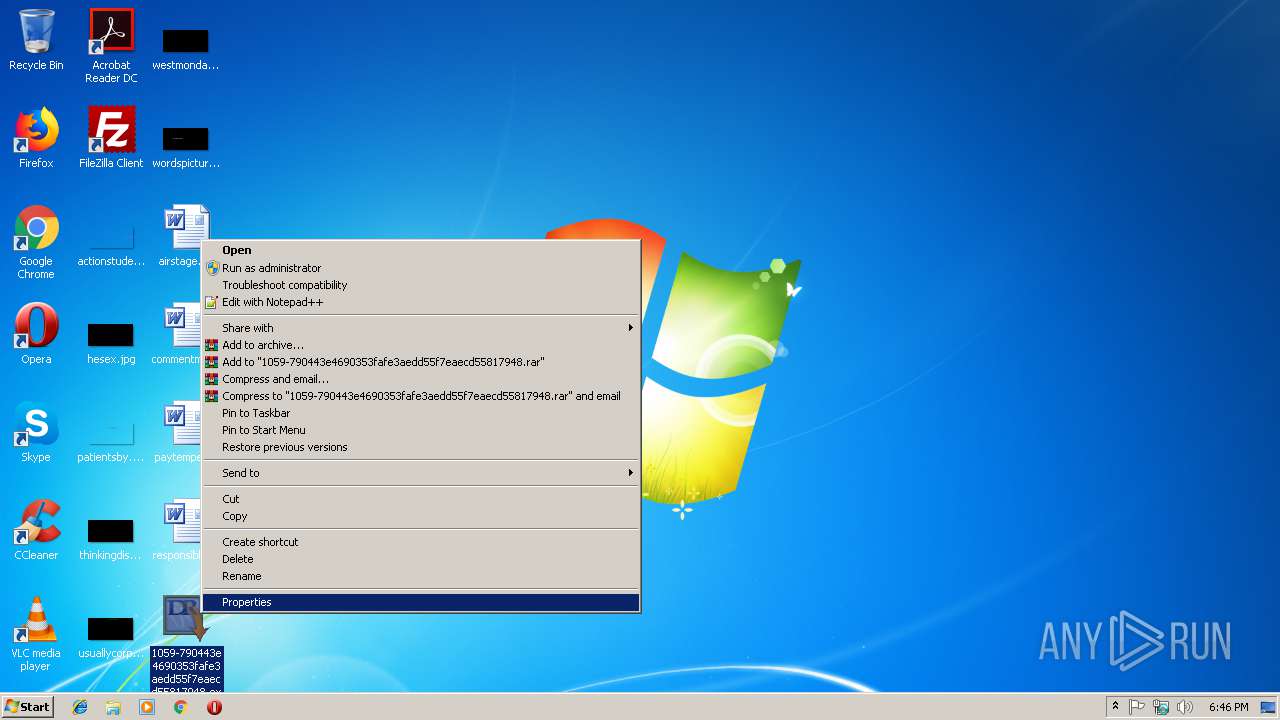Select the Skype desktop icon
Viewport: 1280px width, 720px height.
coord(36,432)
